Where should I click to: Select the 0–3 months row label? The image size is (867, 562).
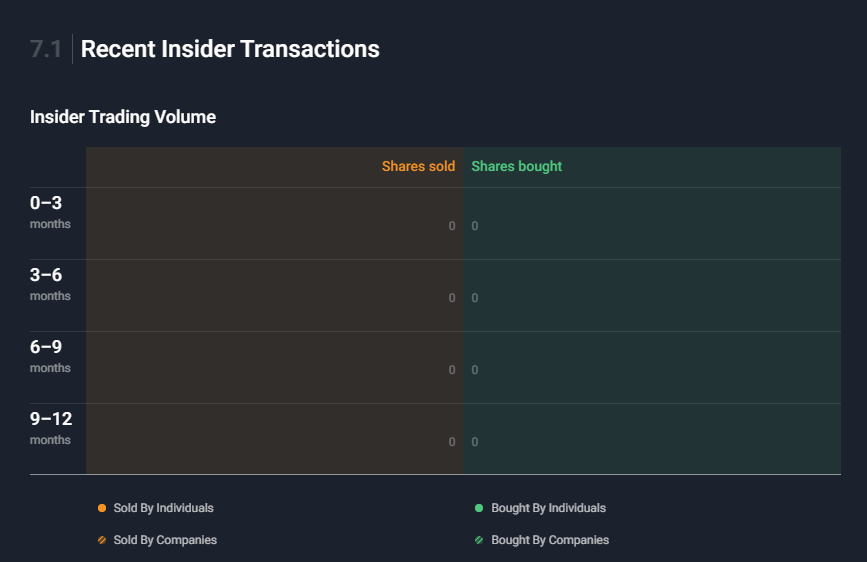pos(50,212)
